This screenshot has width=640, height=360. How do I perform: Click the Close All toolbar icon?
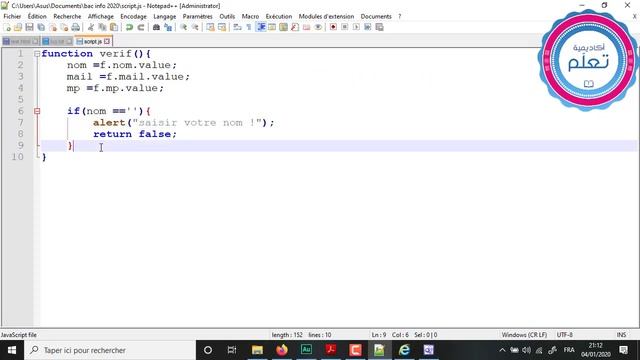[64, 27]
